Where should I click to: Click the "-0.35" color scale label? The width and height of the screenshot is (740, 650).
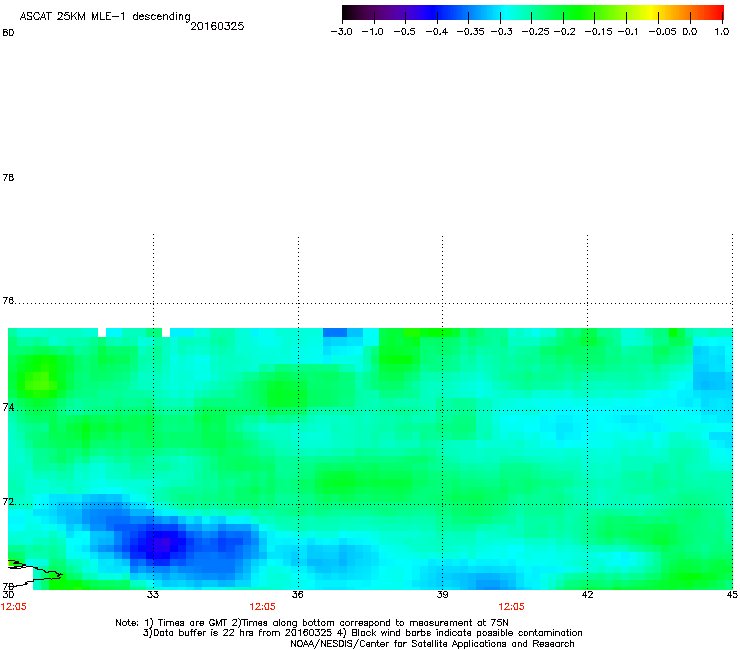point(471,32)
